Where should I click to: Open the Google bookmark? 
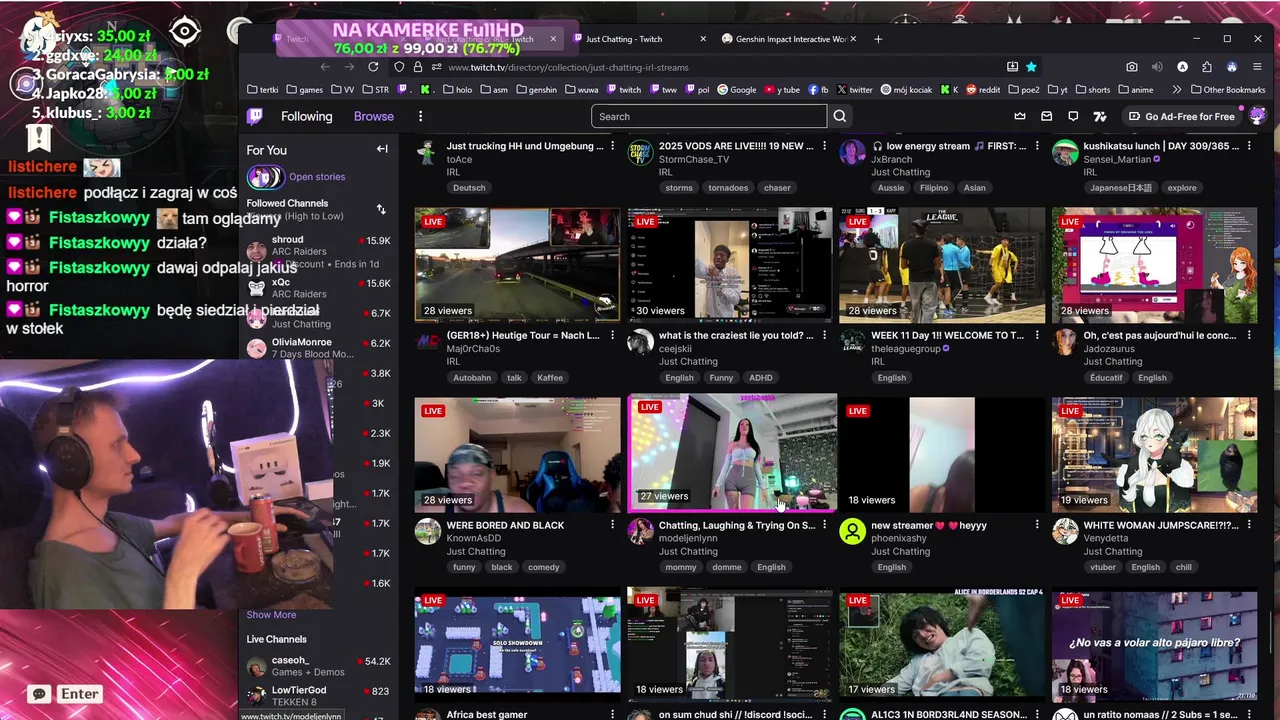click(x=736, y=89)
